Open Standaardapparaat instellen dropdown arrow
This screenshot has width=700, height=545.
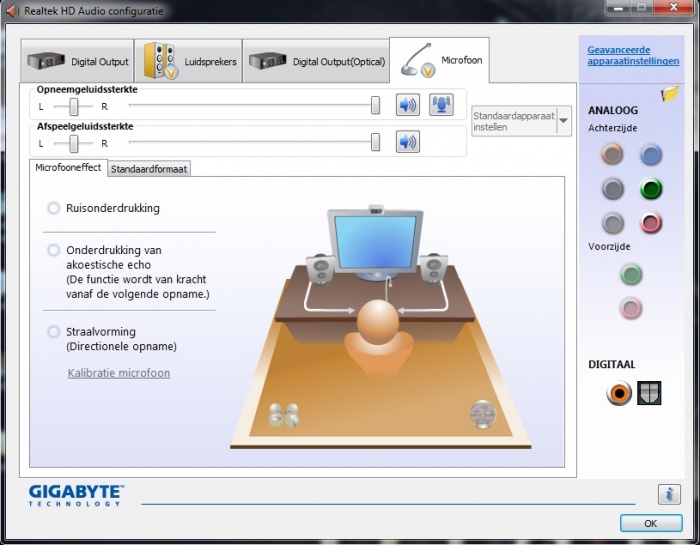pyautogui.click(x=564, y=121)
